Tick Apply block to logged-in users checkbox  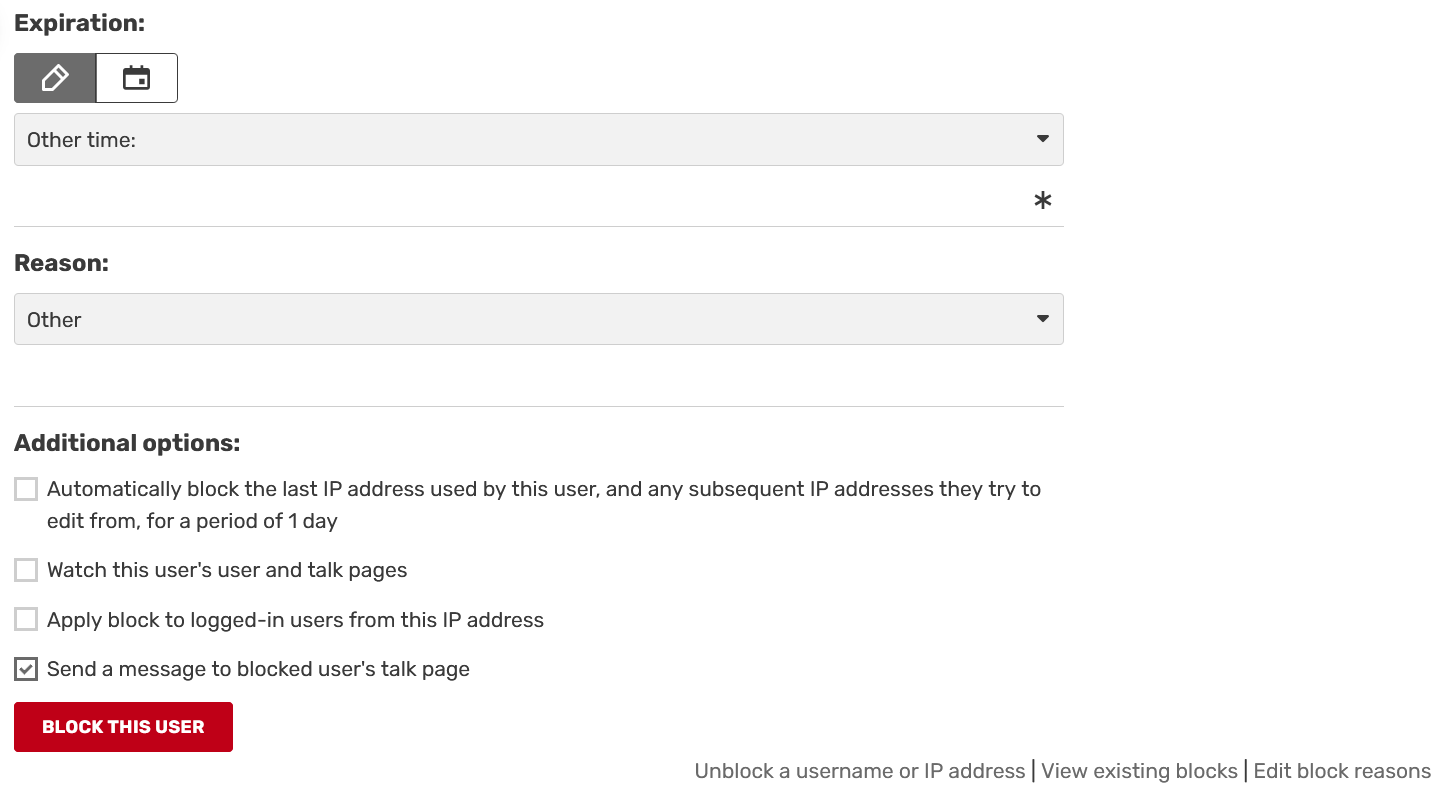[26, 619]
